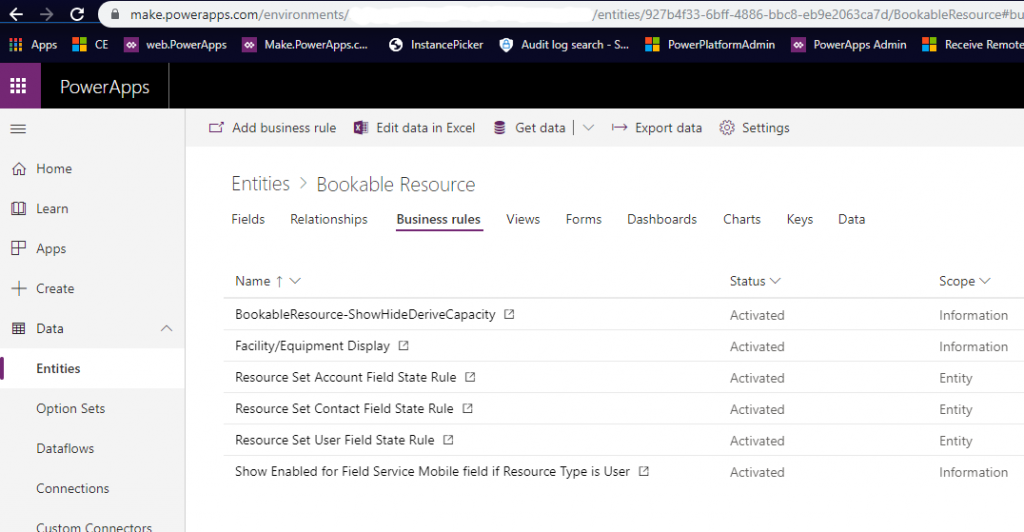
Task: Open Custom Connectors in the sidebar
Action: click(x=94, y=526)
